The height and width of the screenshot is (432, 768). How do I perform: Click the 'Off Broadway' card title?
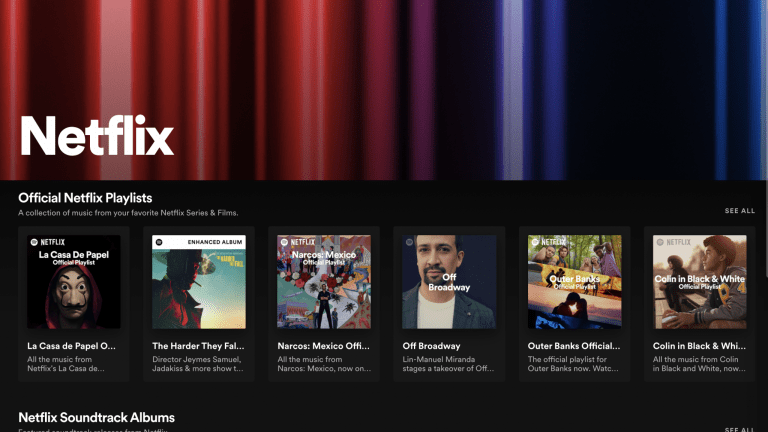pos(432,346)
